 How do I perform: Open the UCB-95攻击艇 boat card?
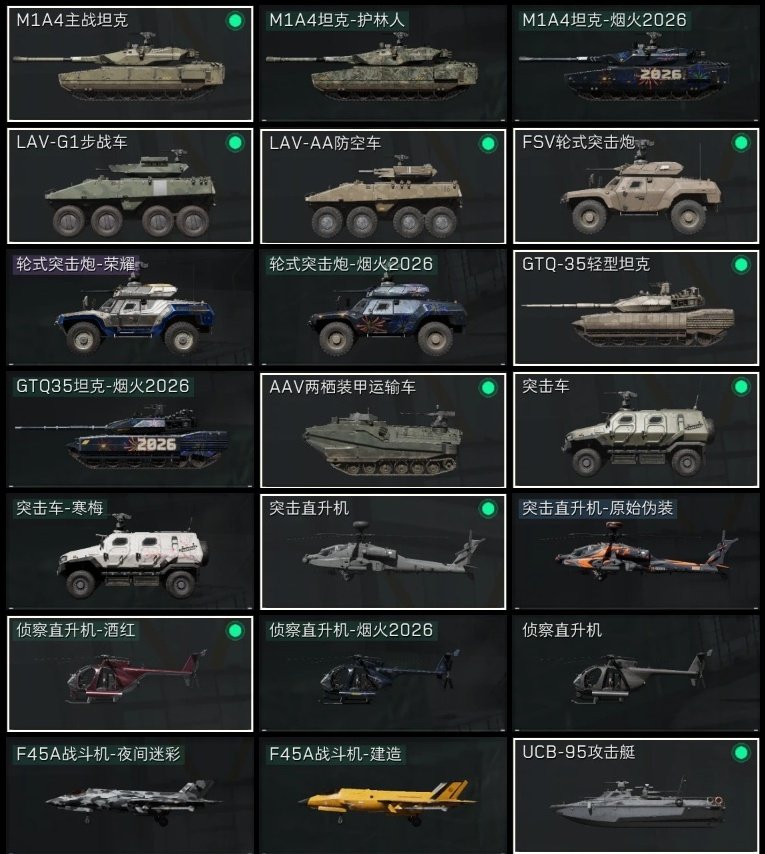(636, 796)
